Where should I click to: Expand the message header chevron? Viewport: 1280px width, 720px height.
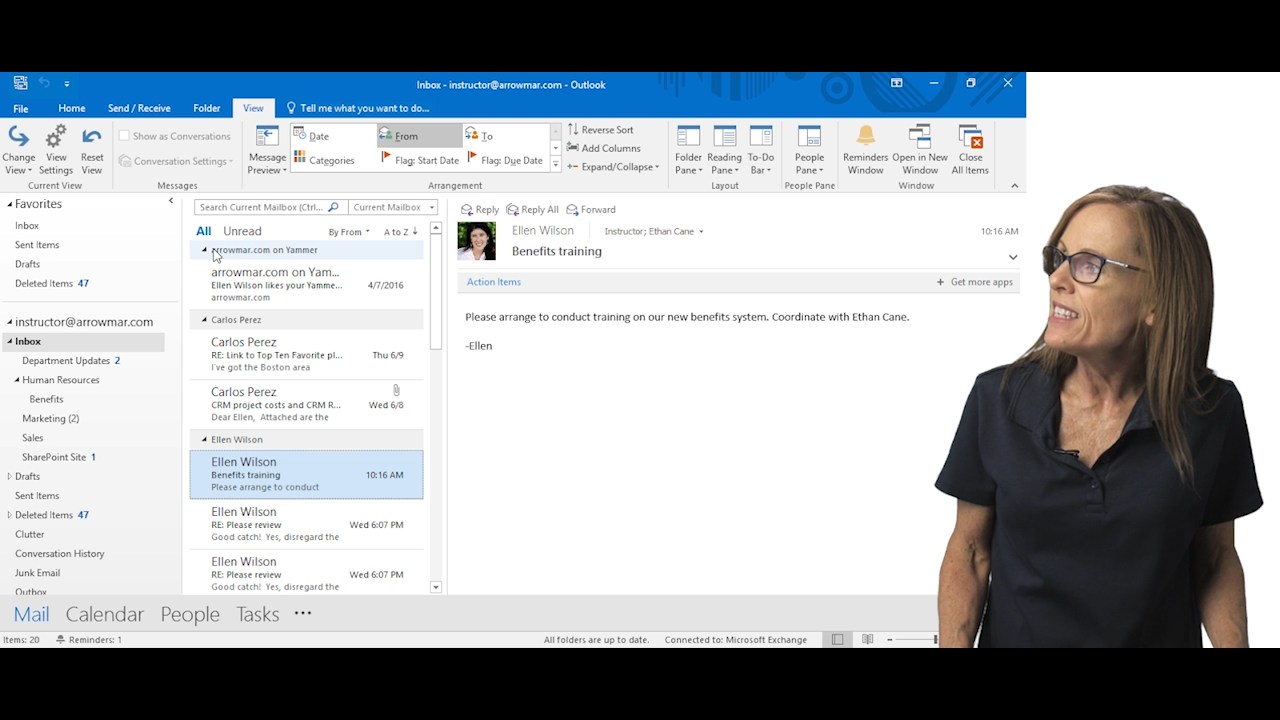(x=1013, y=257)
